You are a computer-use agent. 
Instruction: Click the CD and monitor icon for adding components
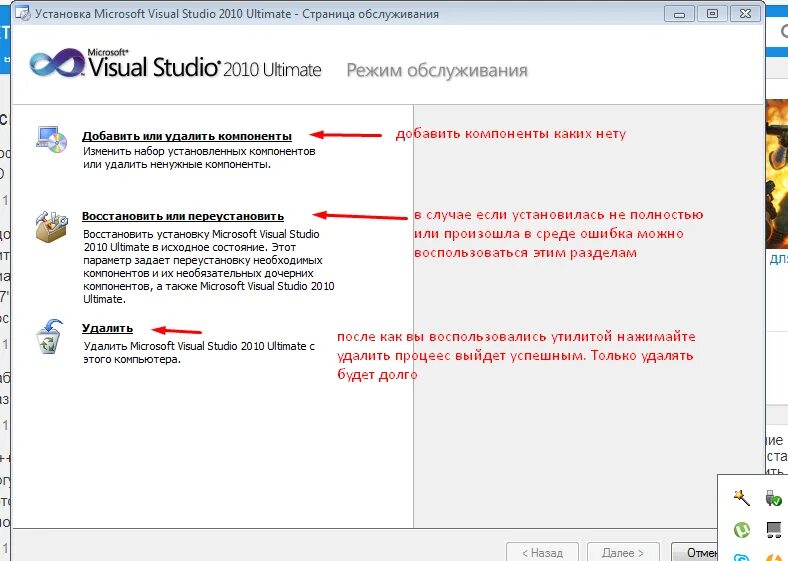pos(52,139)
